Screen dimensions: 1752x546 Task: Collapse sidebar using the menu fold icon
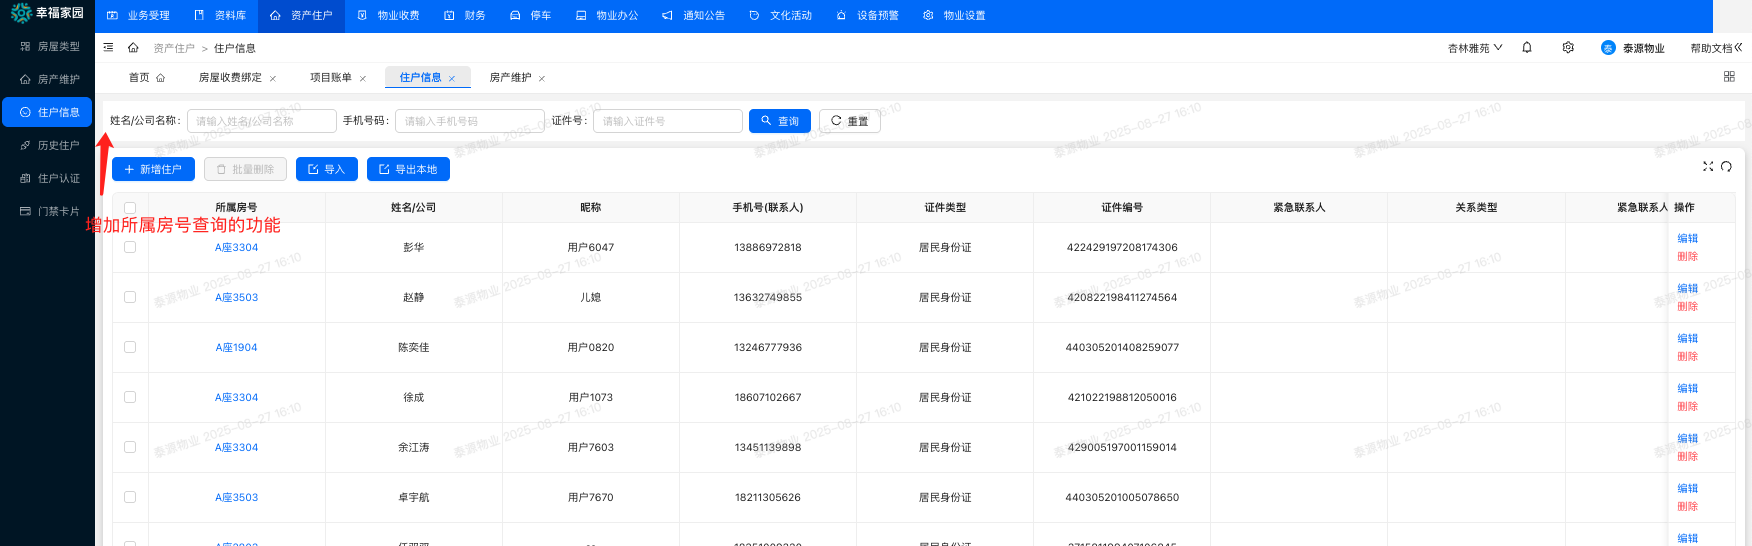[108, 47]
